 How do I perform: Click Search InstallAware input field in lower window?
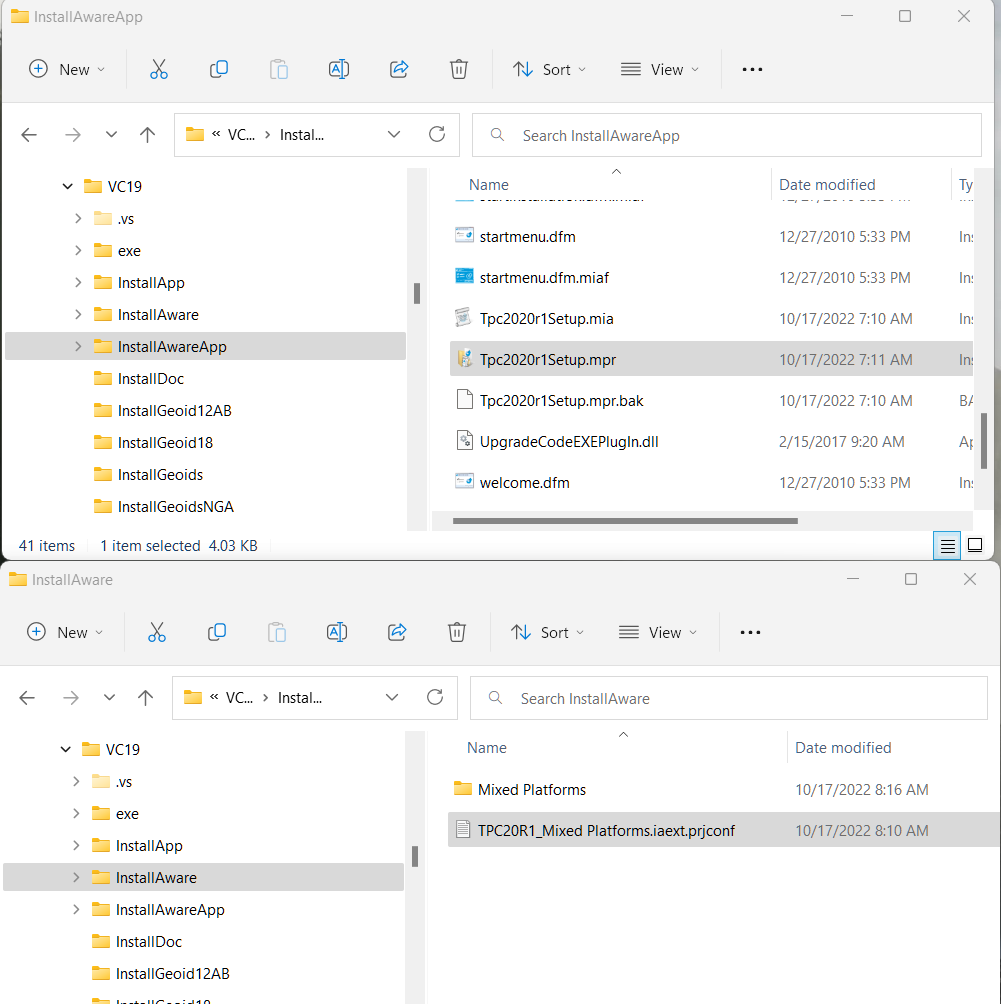point(728,698)
